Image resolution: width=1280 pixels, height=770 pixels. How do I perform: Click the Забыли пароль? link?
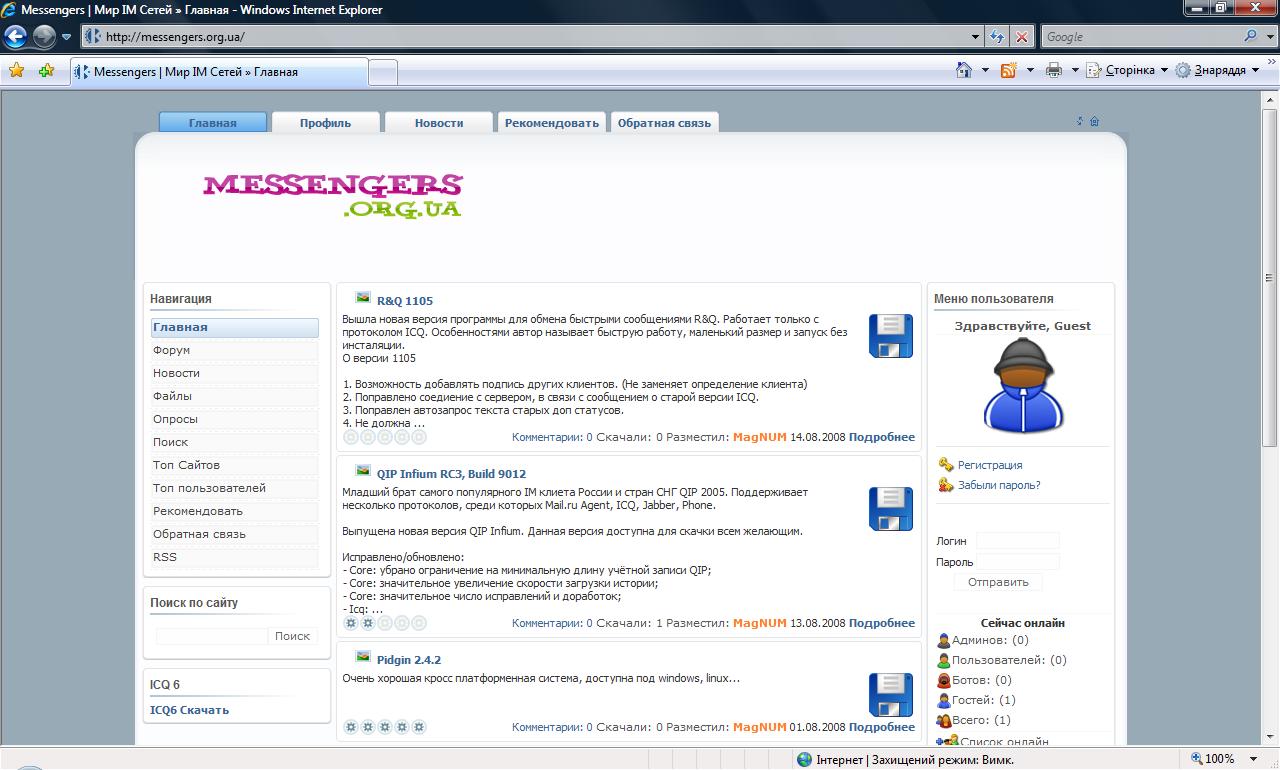point(999,485)
